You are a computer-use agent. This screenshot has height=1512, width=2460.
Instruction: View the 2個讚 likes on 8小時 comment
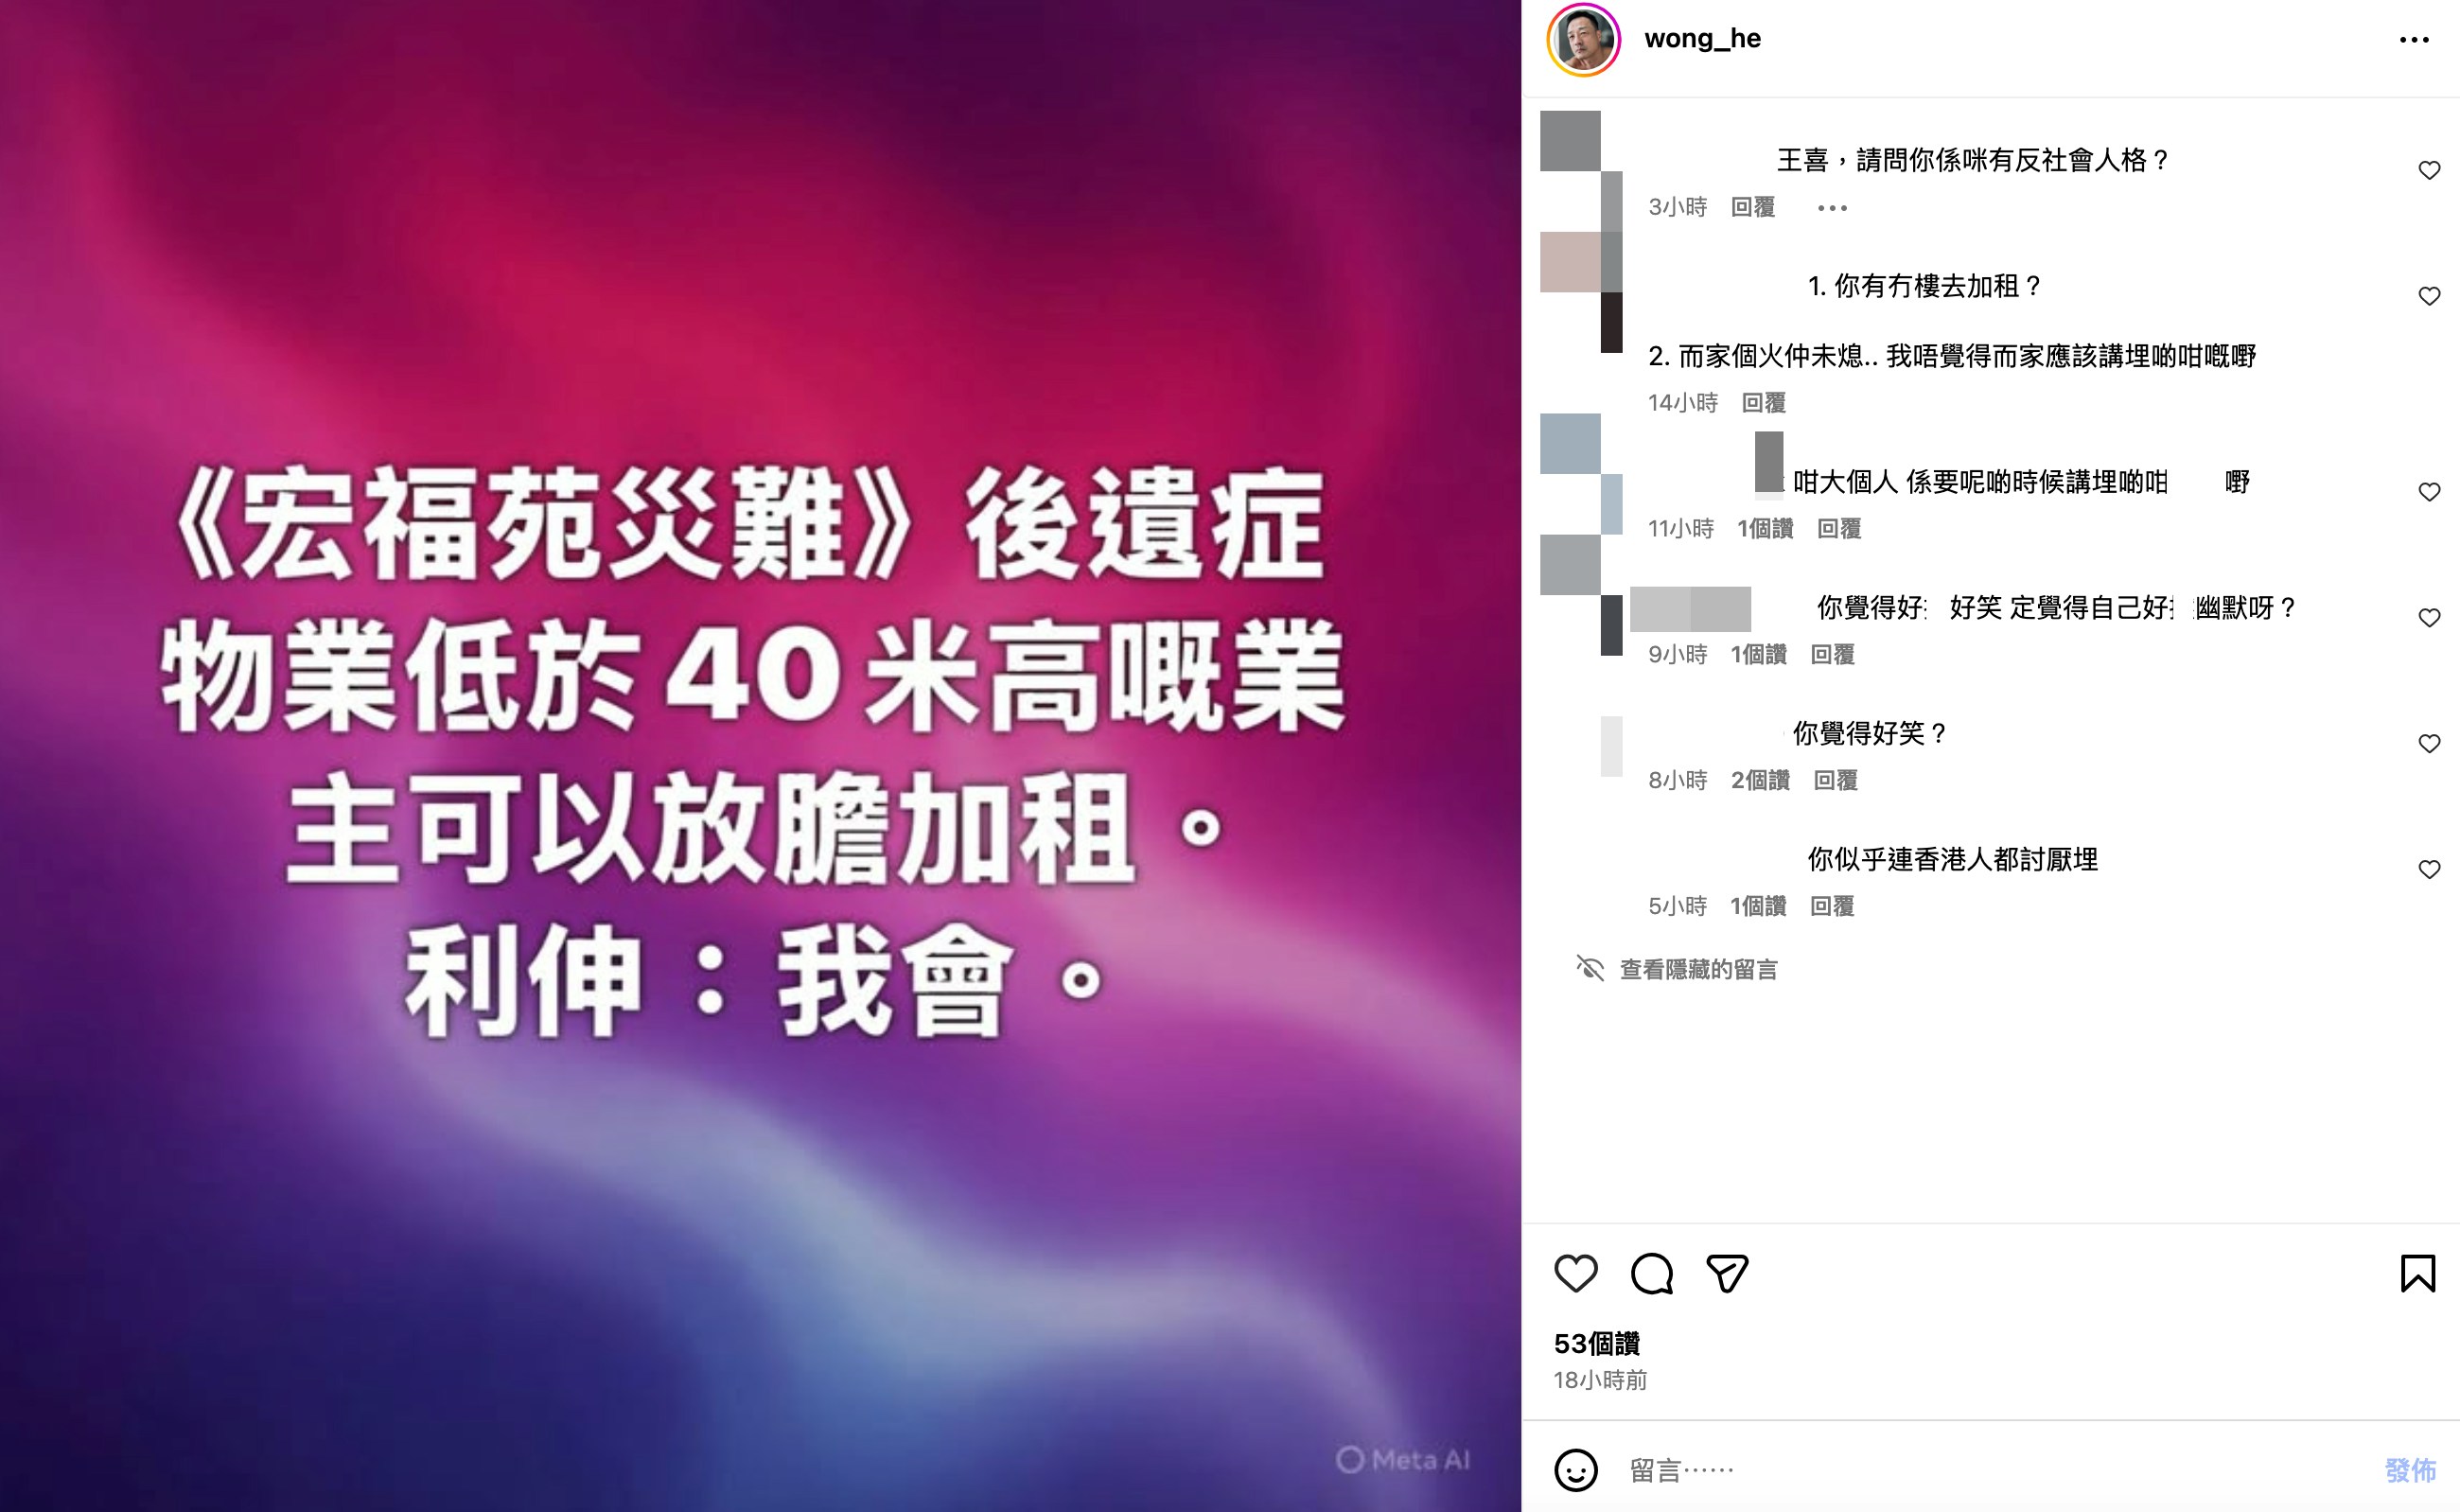pos(1760,780)
